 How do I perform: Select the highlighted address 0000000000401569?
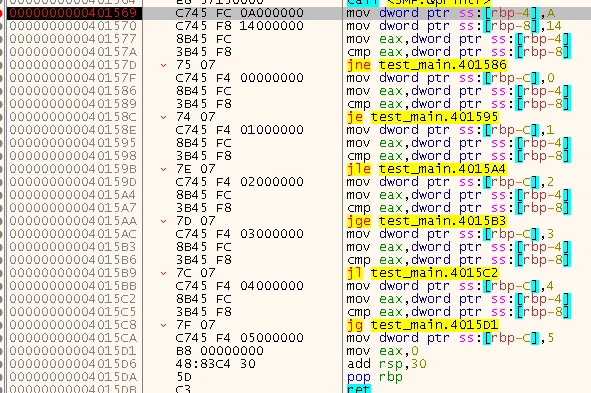coord(73,13)
